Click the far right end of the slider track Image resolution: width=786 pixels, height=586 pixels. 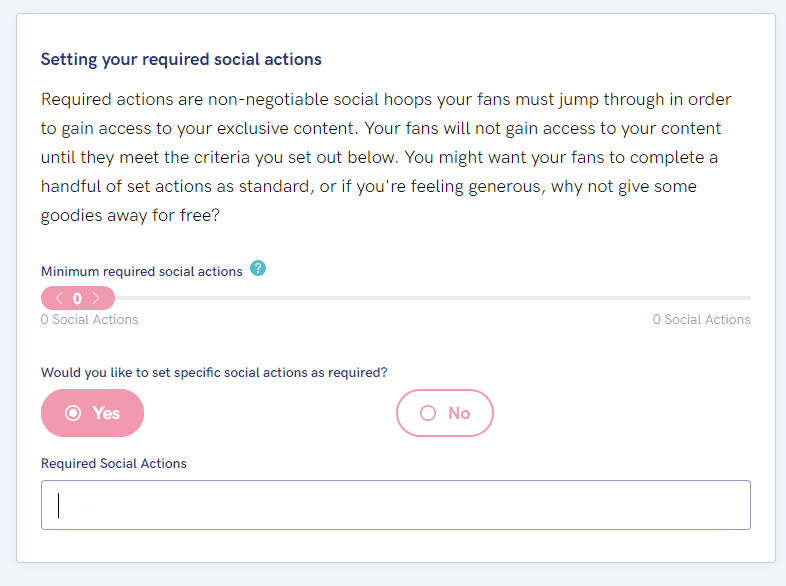click(748, 298)
